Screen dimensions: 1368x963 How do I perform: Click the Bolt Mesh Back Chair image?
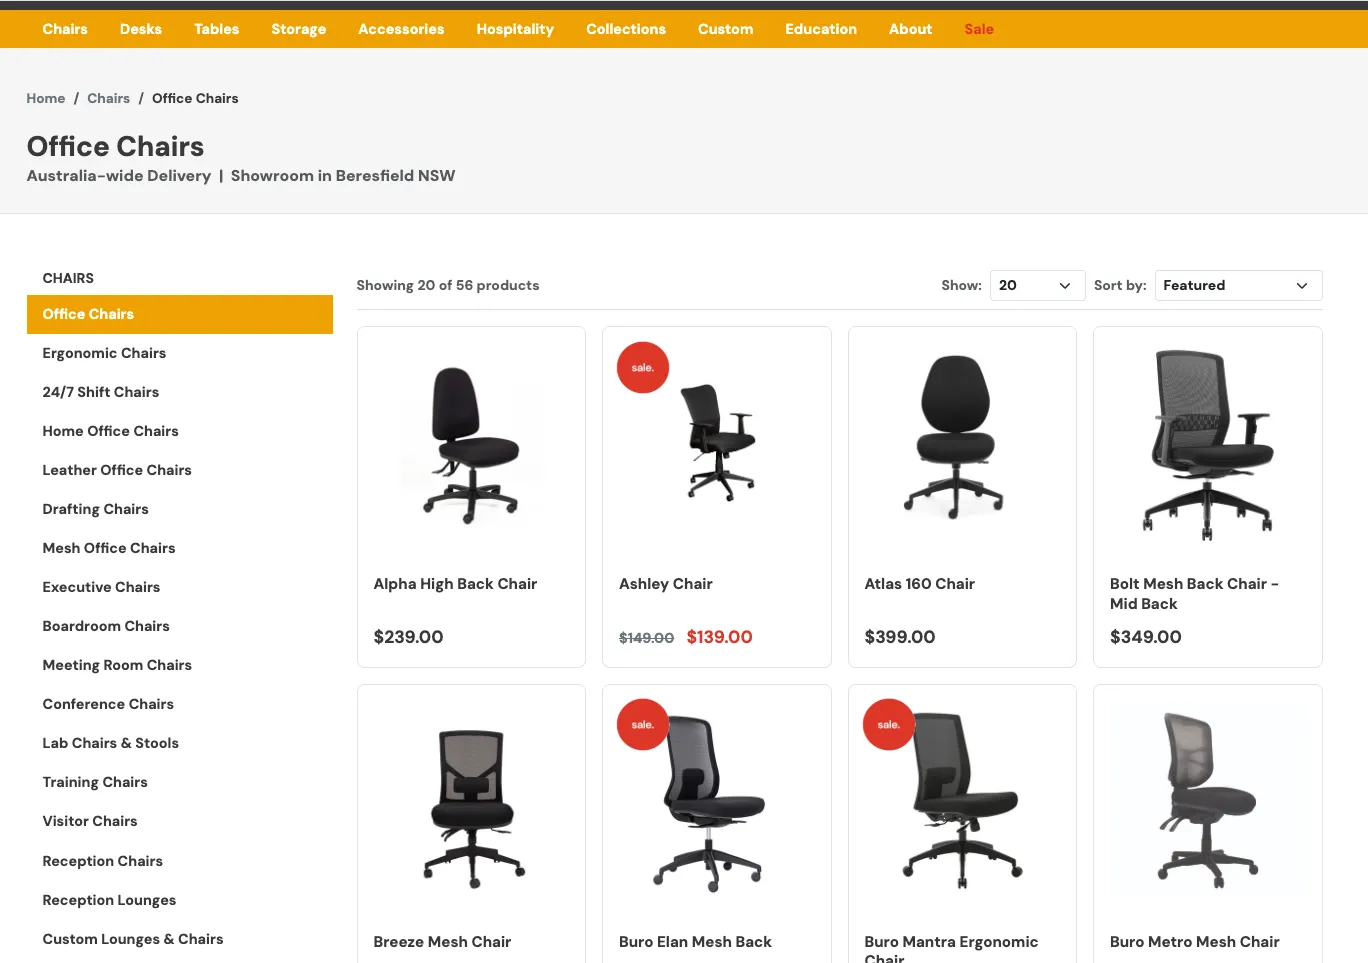pyautogui.click(x=1208, y=445)
